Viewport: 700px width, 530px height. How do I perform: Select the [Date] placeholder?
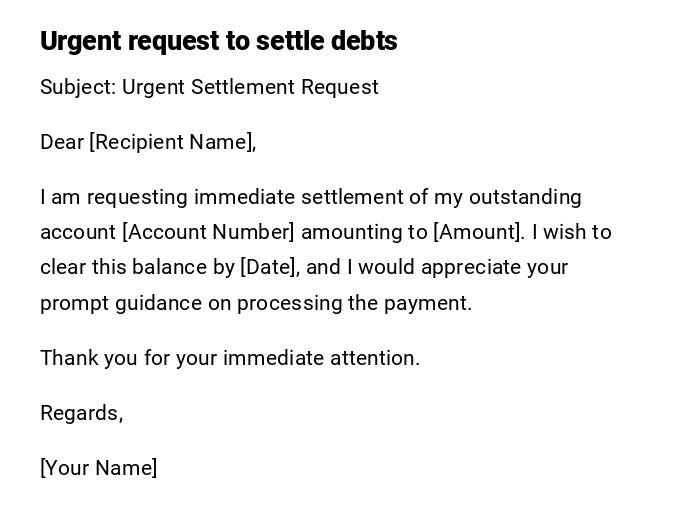pos(269,267)
